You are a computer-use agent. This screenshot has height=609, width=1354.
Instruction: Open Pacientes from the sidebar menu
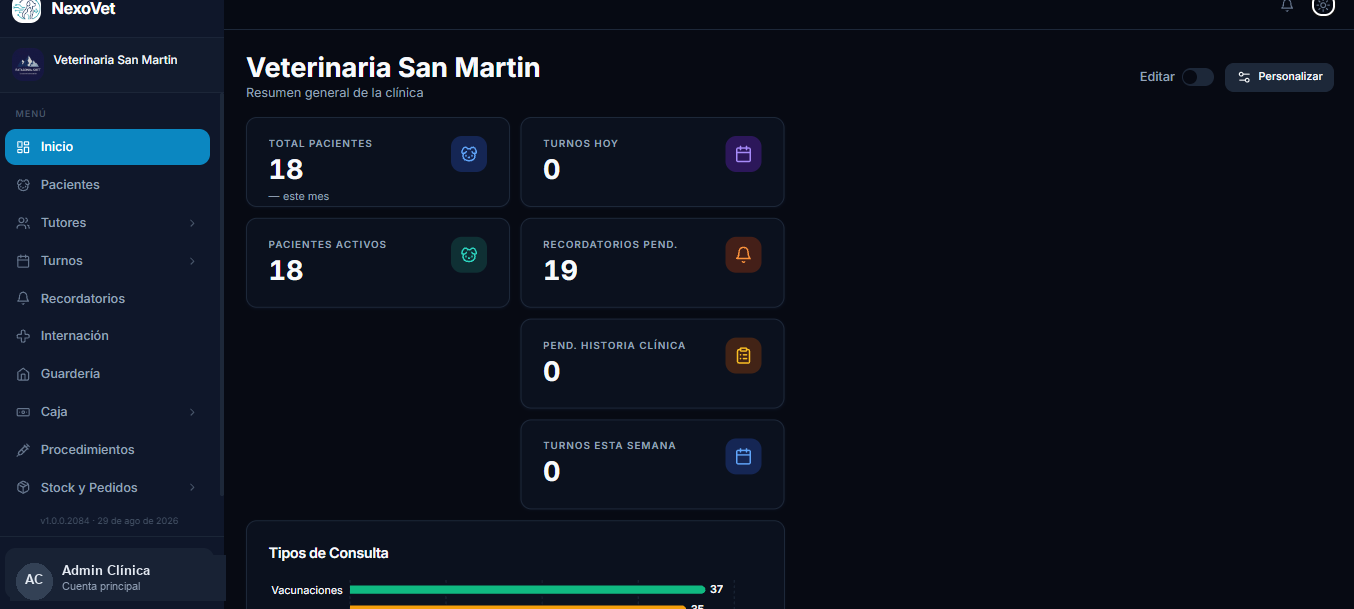click(107, 185)
